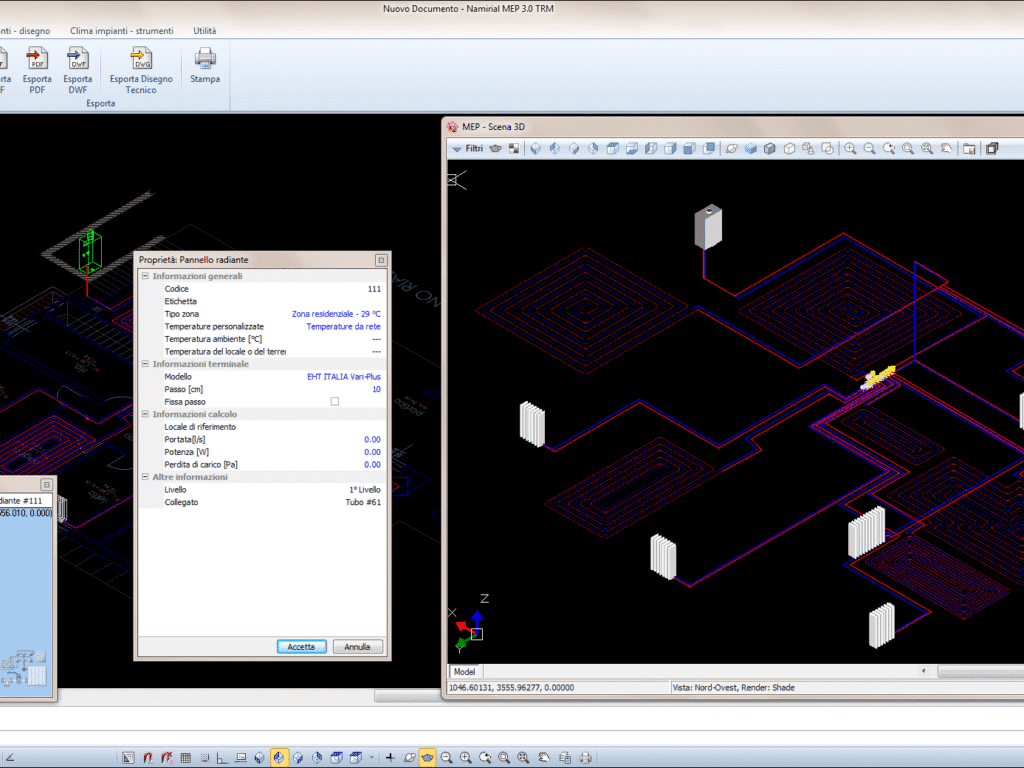Viewport: 1024px width, 768px height.
Task: Click the Accetta button
Action: [x=301, y=647]
